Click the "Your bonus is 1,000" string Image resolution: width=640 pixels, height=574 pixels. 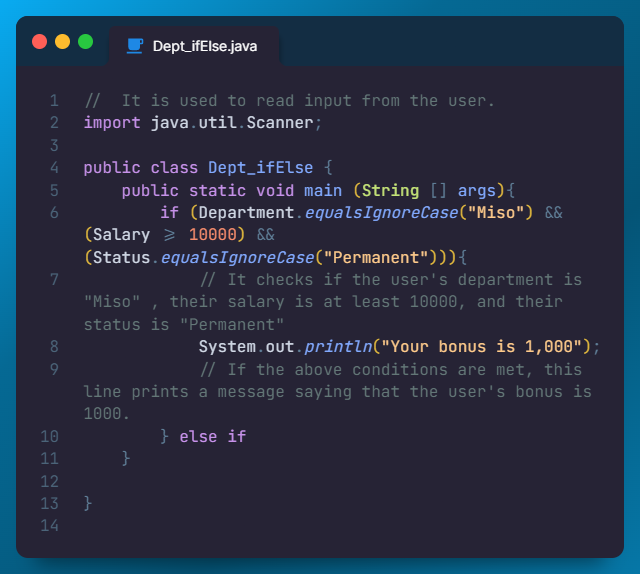point(481,347)
